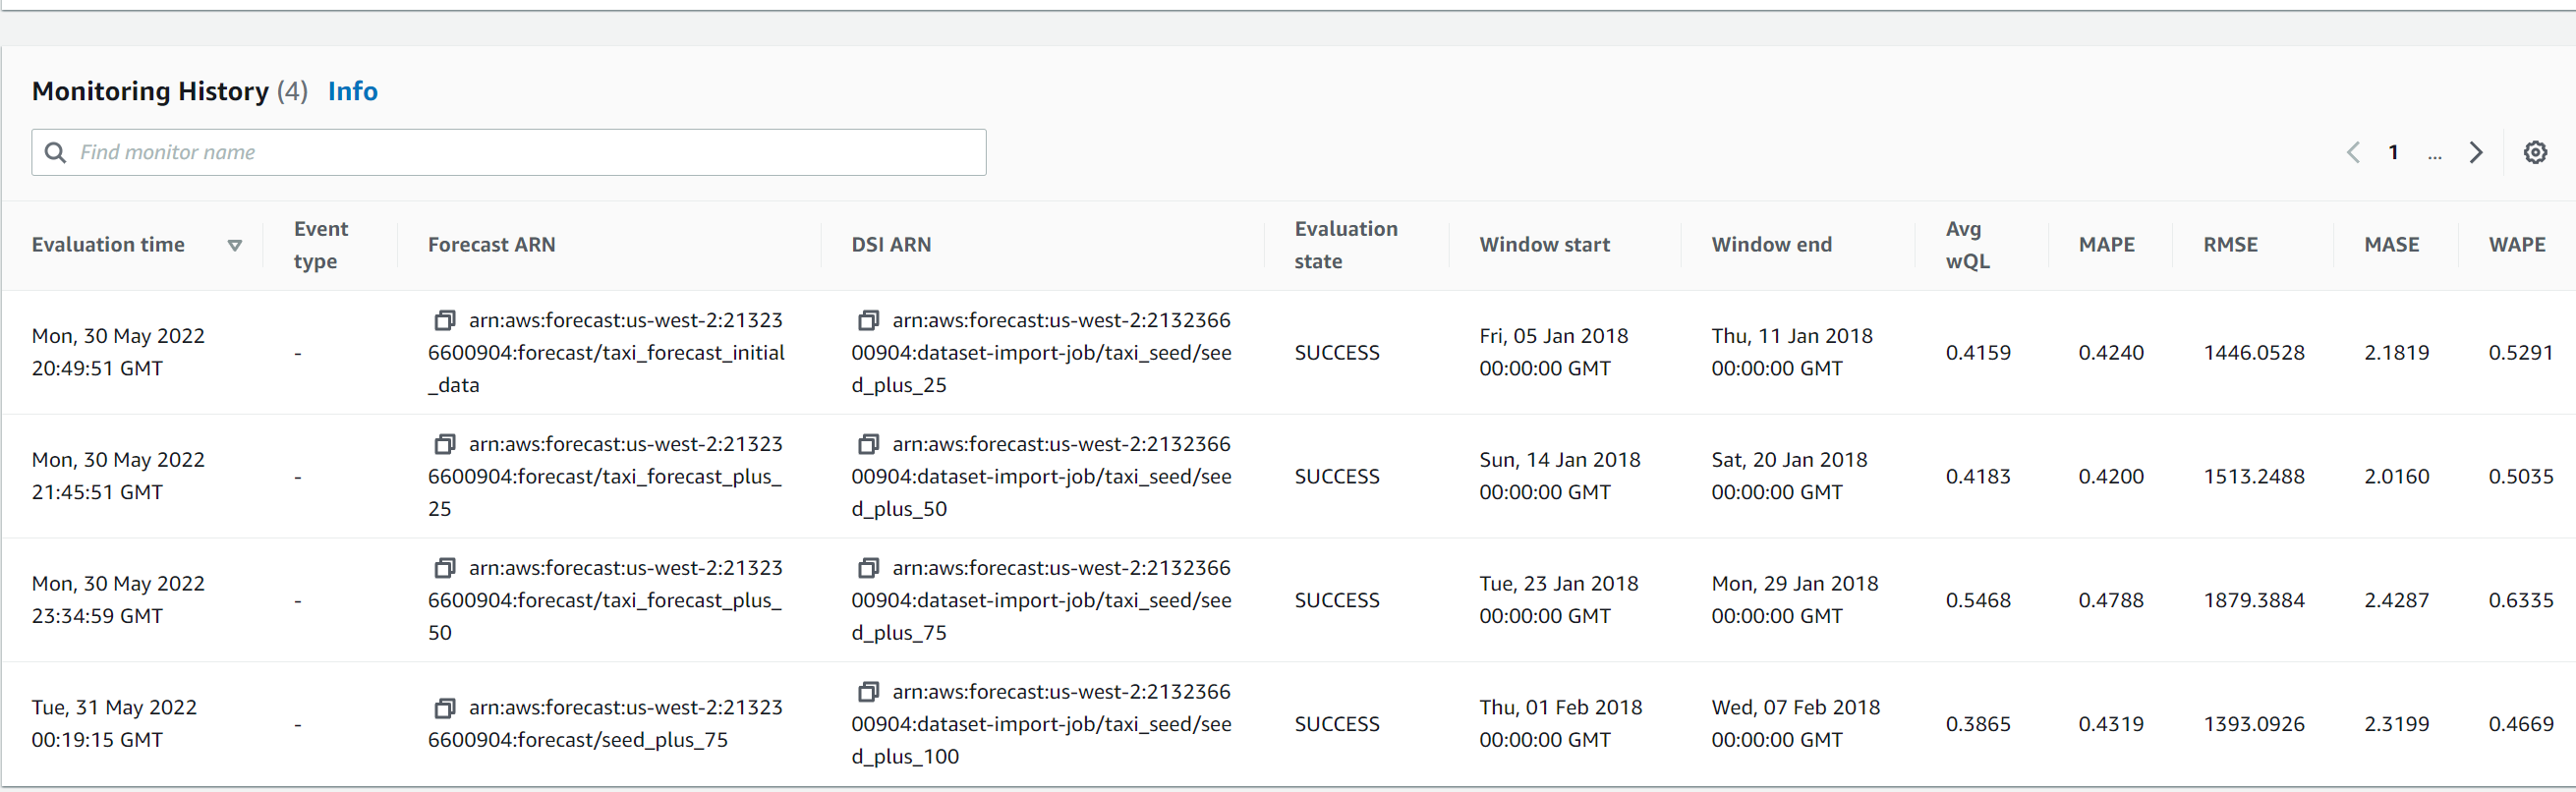Image resolution: width=2576 pixels, height=792 pixels.
Task: Click RMSE column header
Action: [2230, 245]
